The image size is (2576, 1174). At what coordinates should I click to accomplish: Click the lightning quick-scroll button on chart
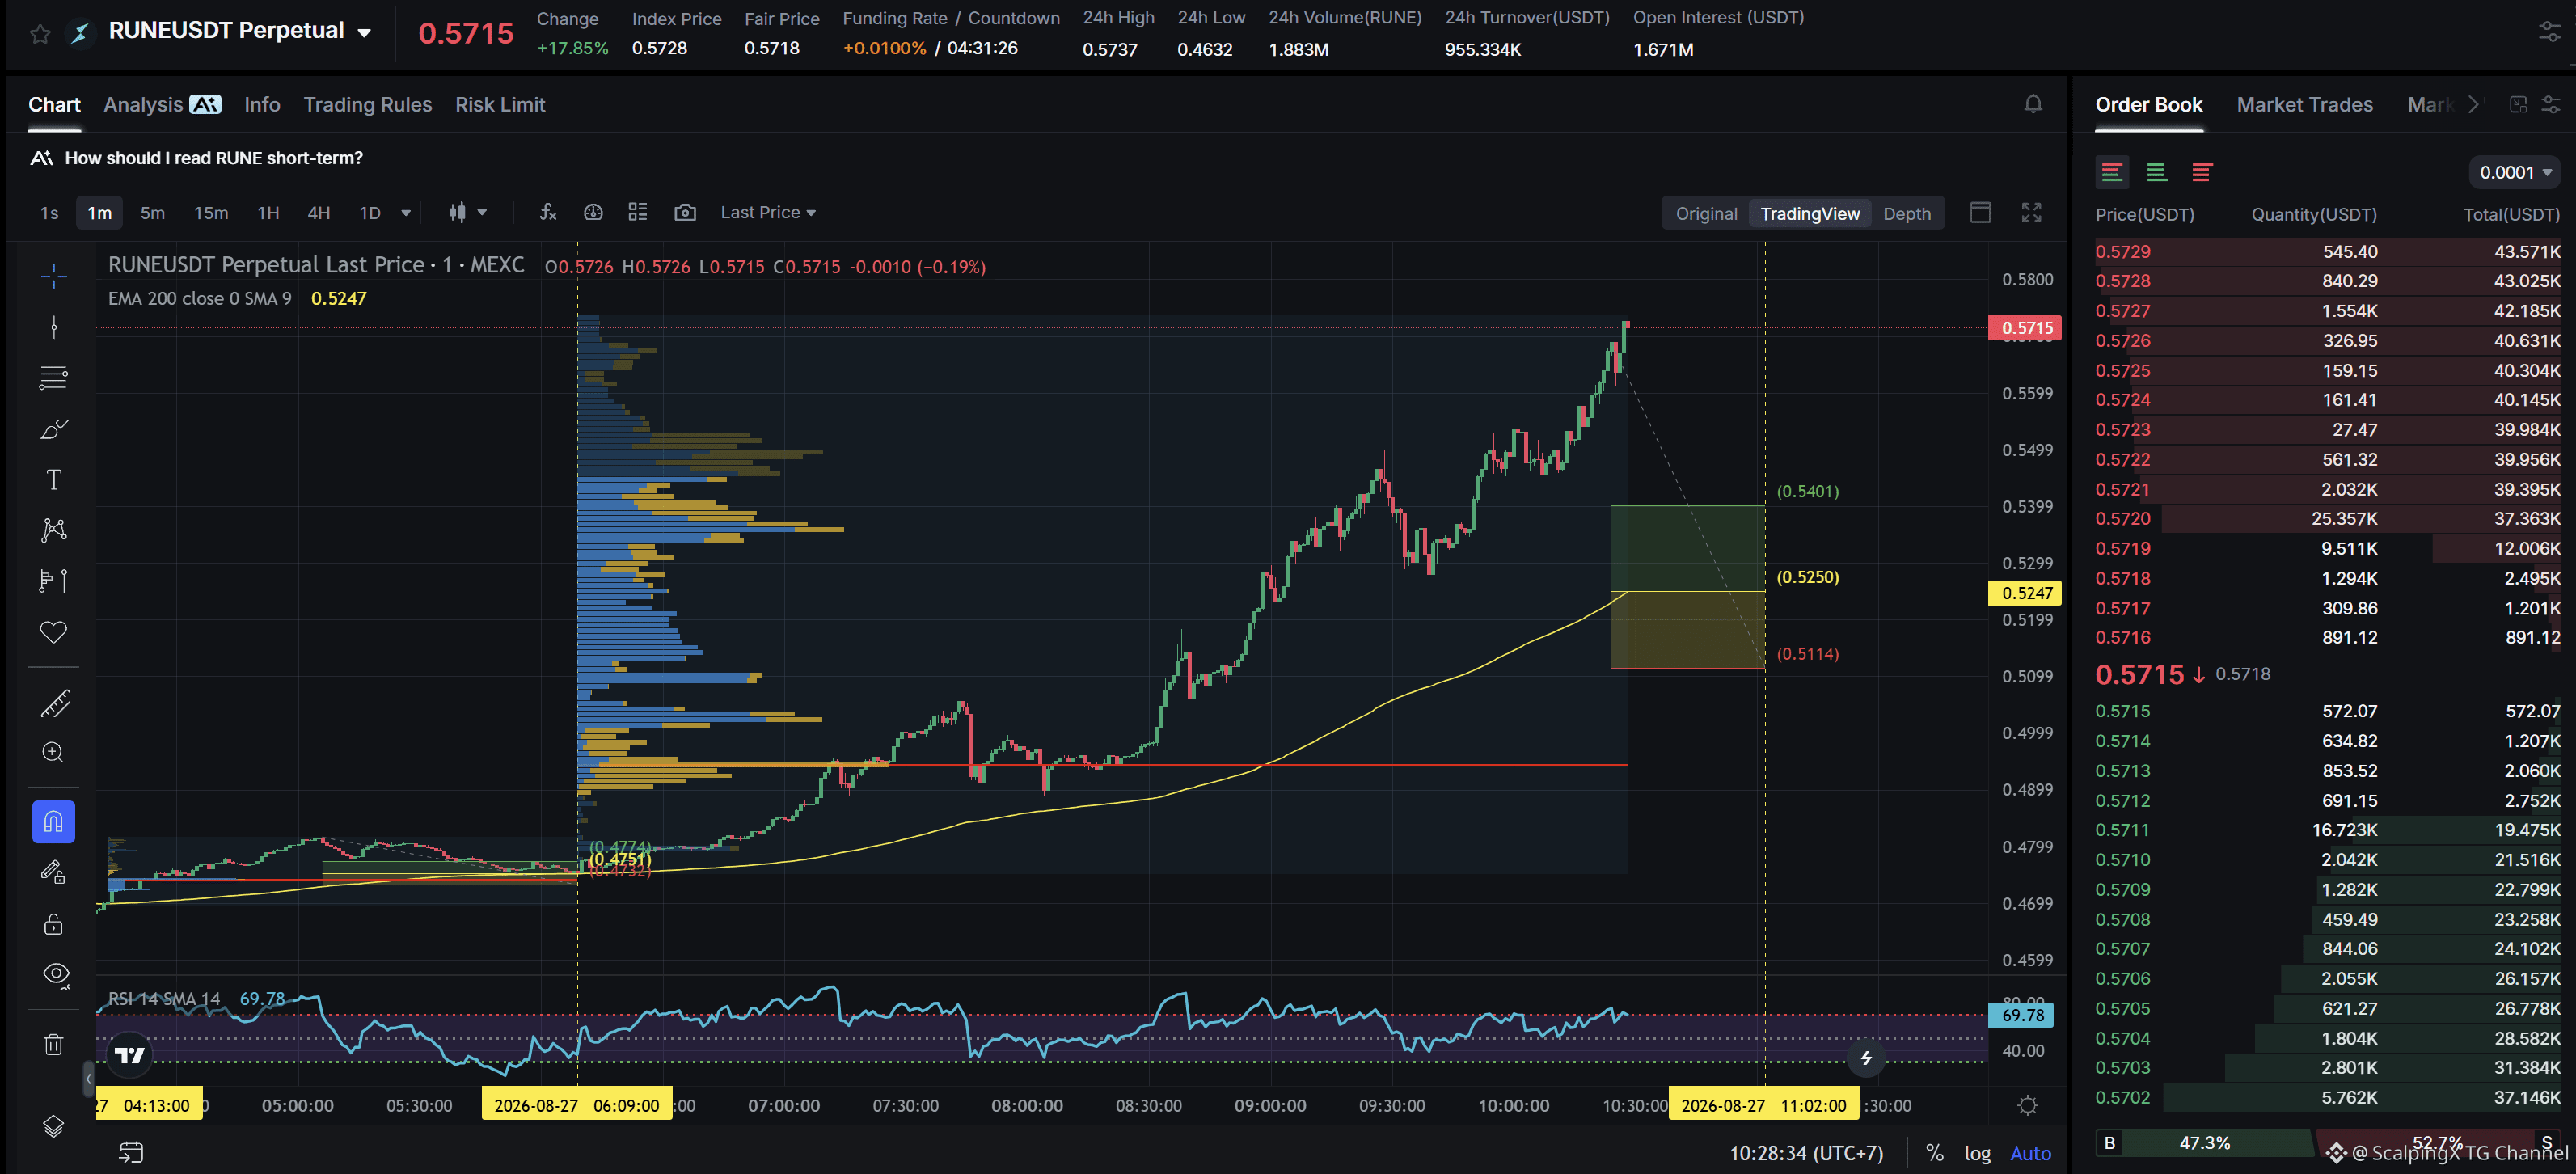pos(1866,1058)
